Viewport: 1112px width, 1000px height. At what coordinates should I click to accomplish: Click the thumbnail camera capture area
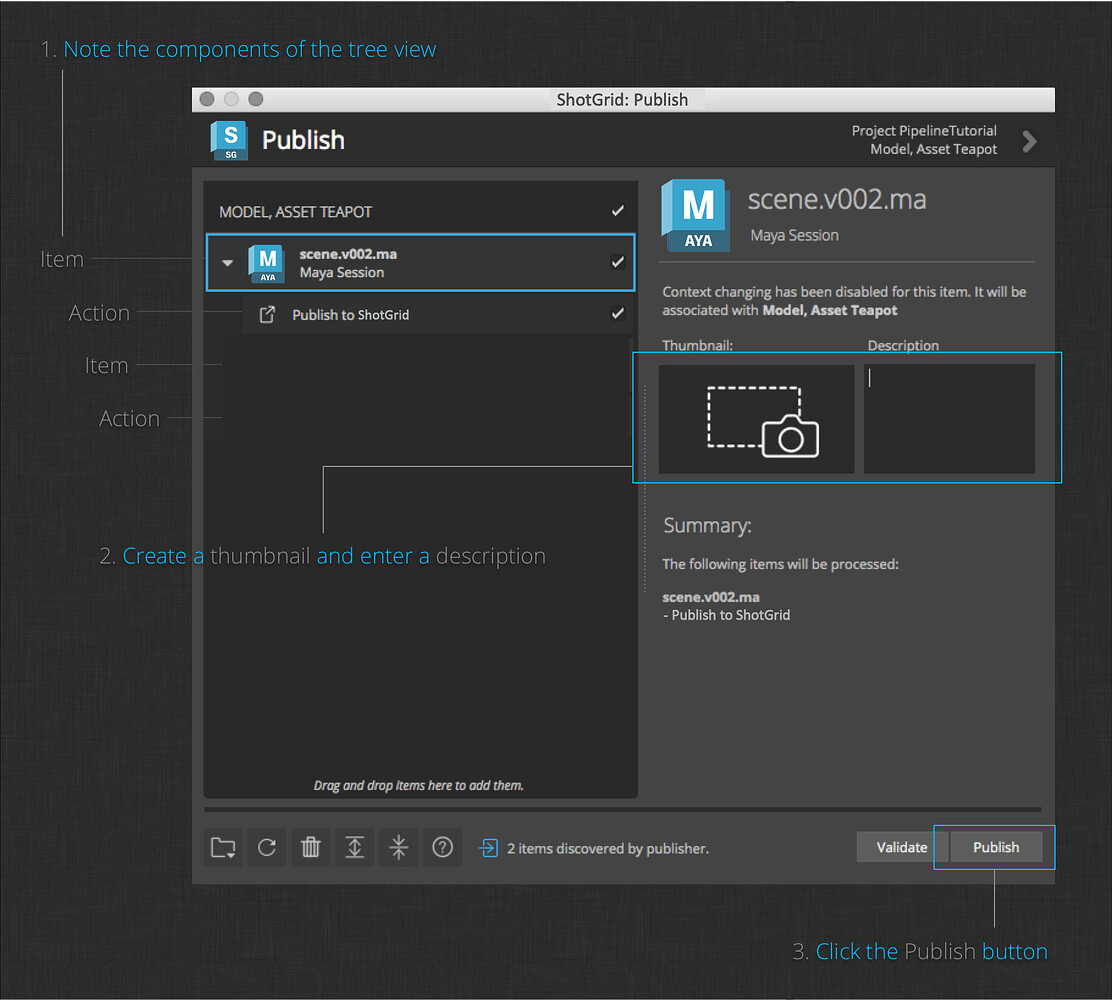point(757,419)
